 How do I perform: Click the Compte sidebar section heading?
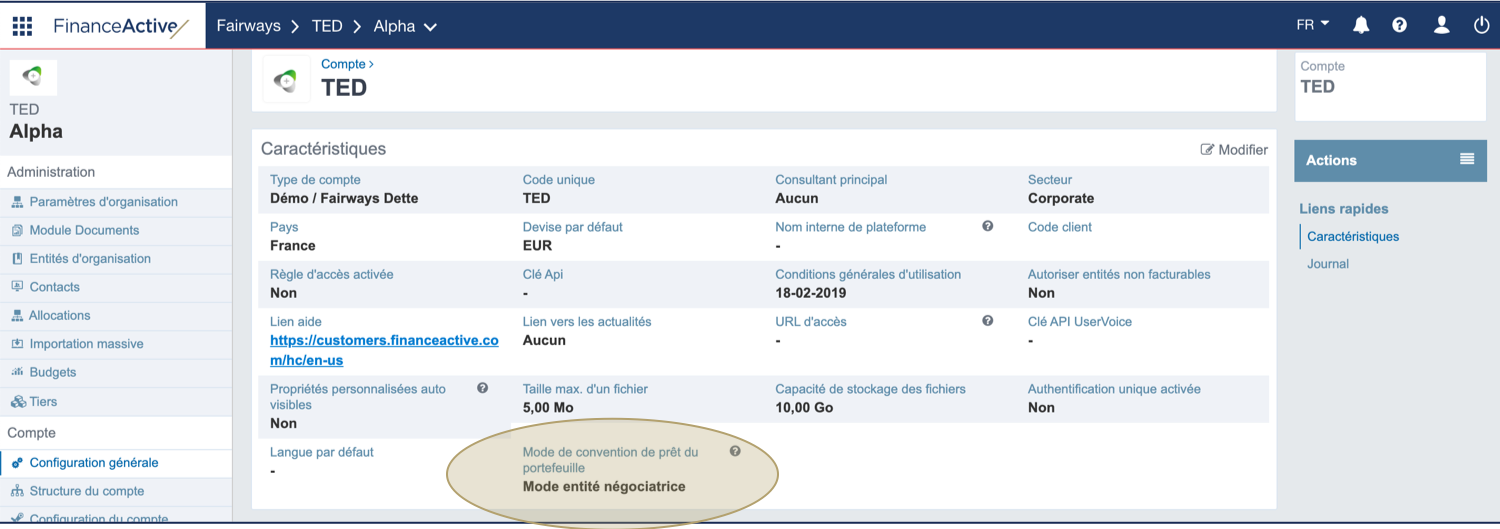pyautogui.click(x=32, y=433)
